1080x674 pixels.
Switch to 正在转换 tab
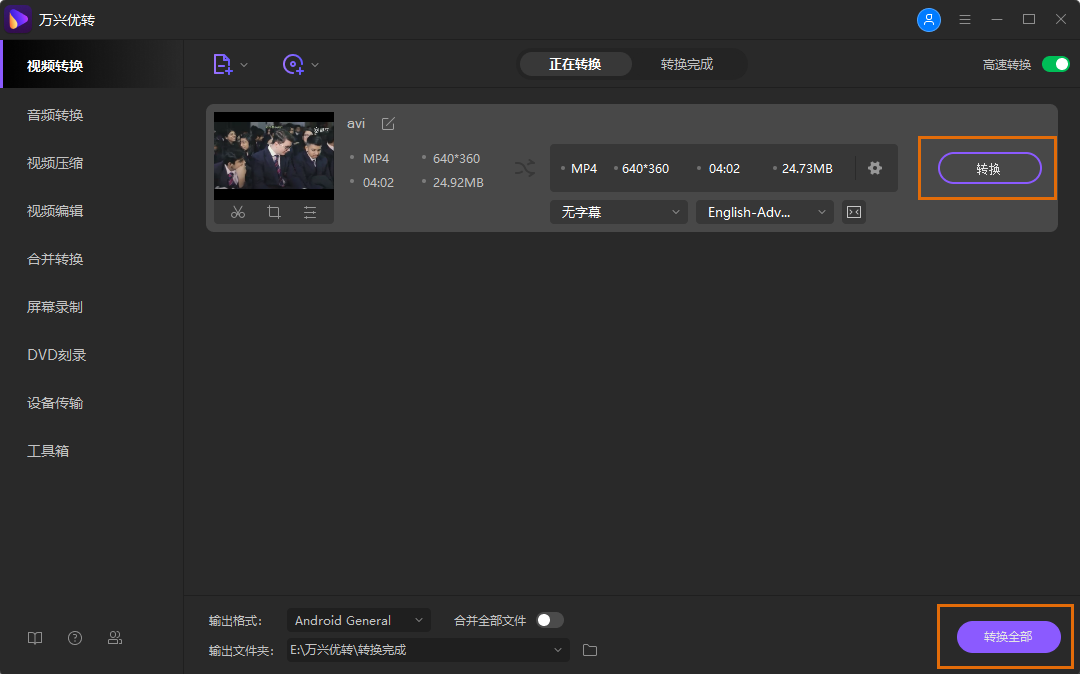click(575, 64)
